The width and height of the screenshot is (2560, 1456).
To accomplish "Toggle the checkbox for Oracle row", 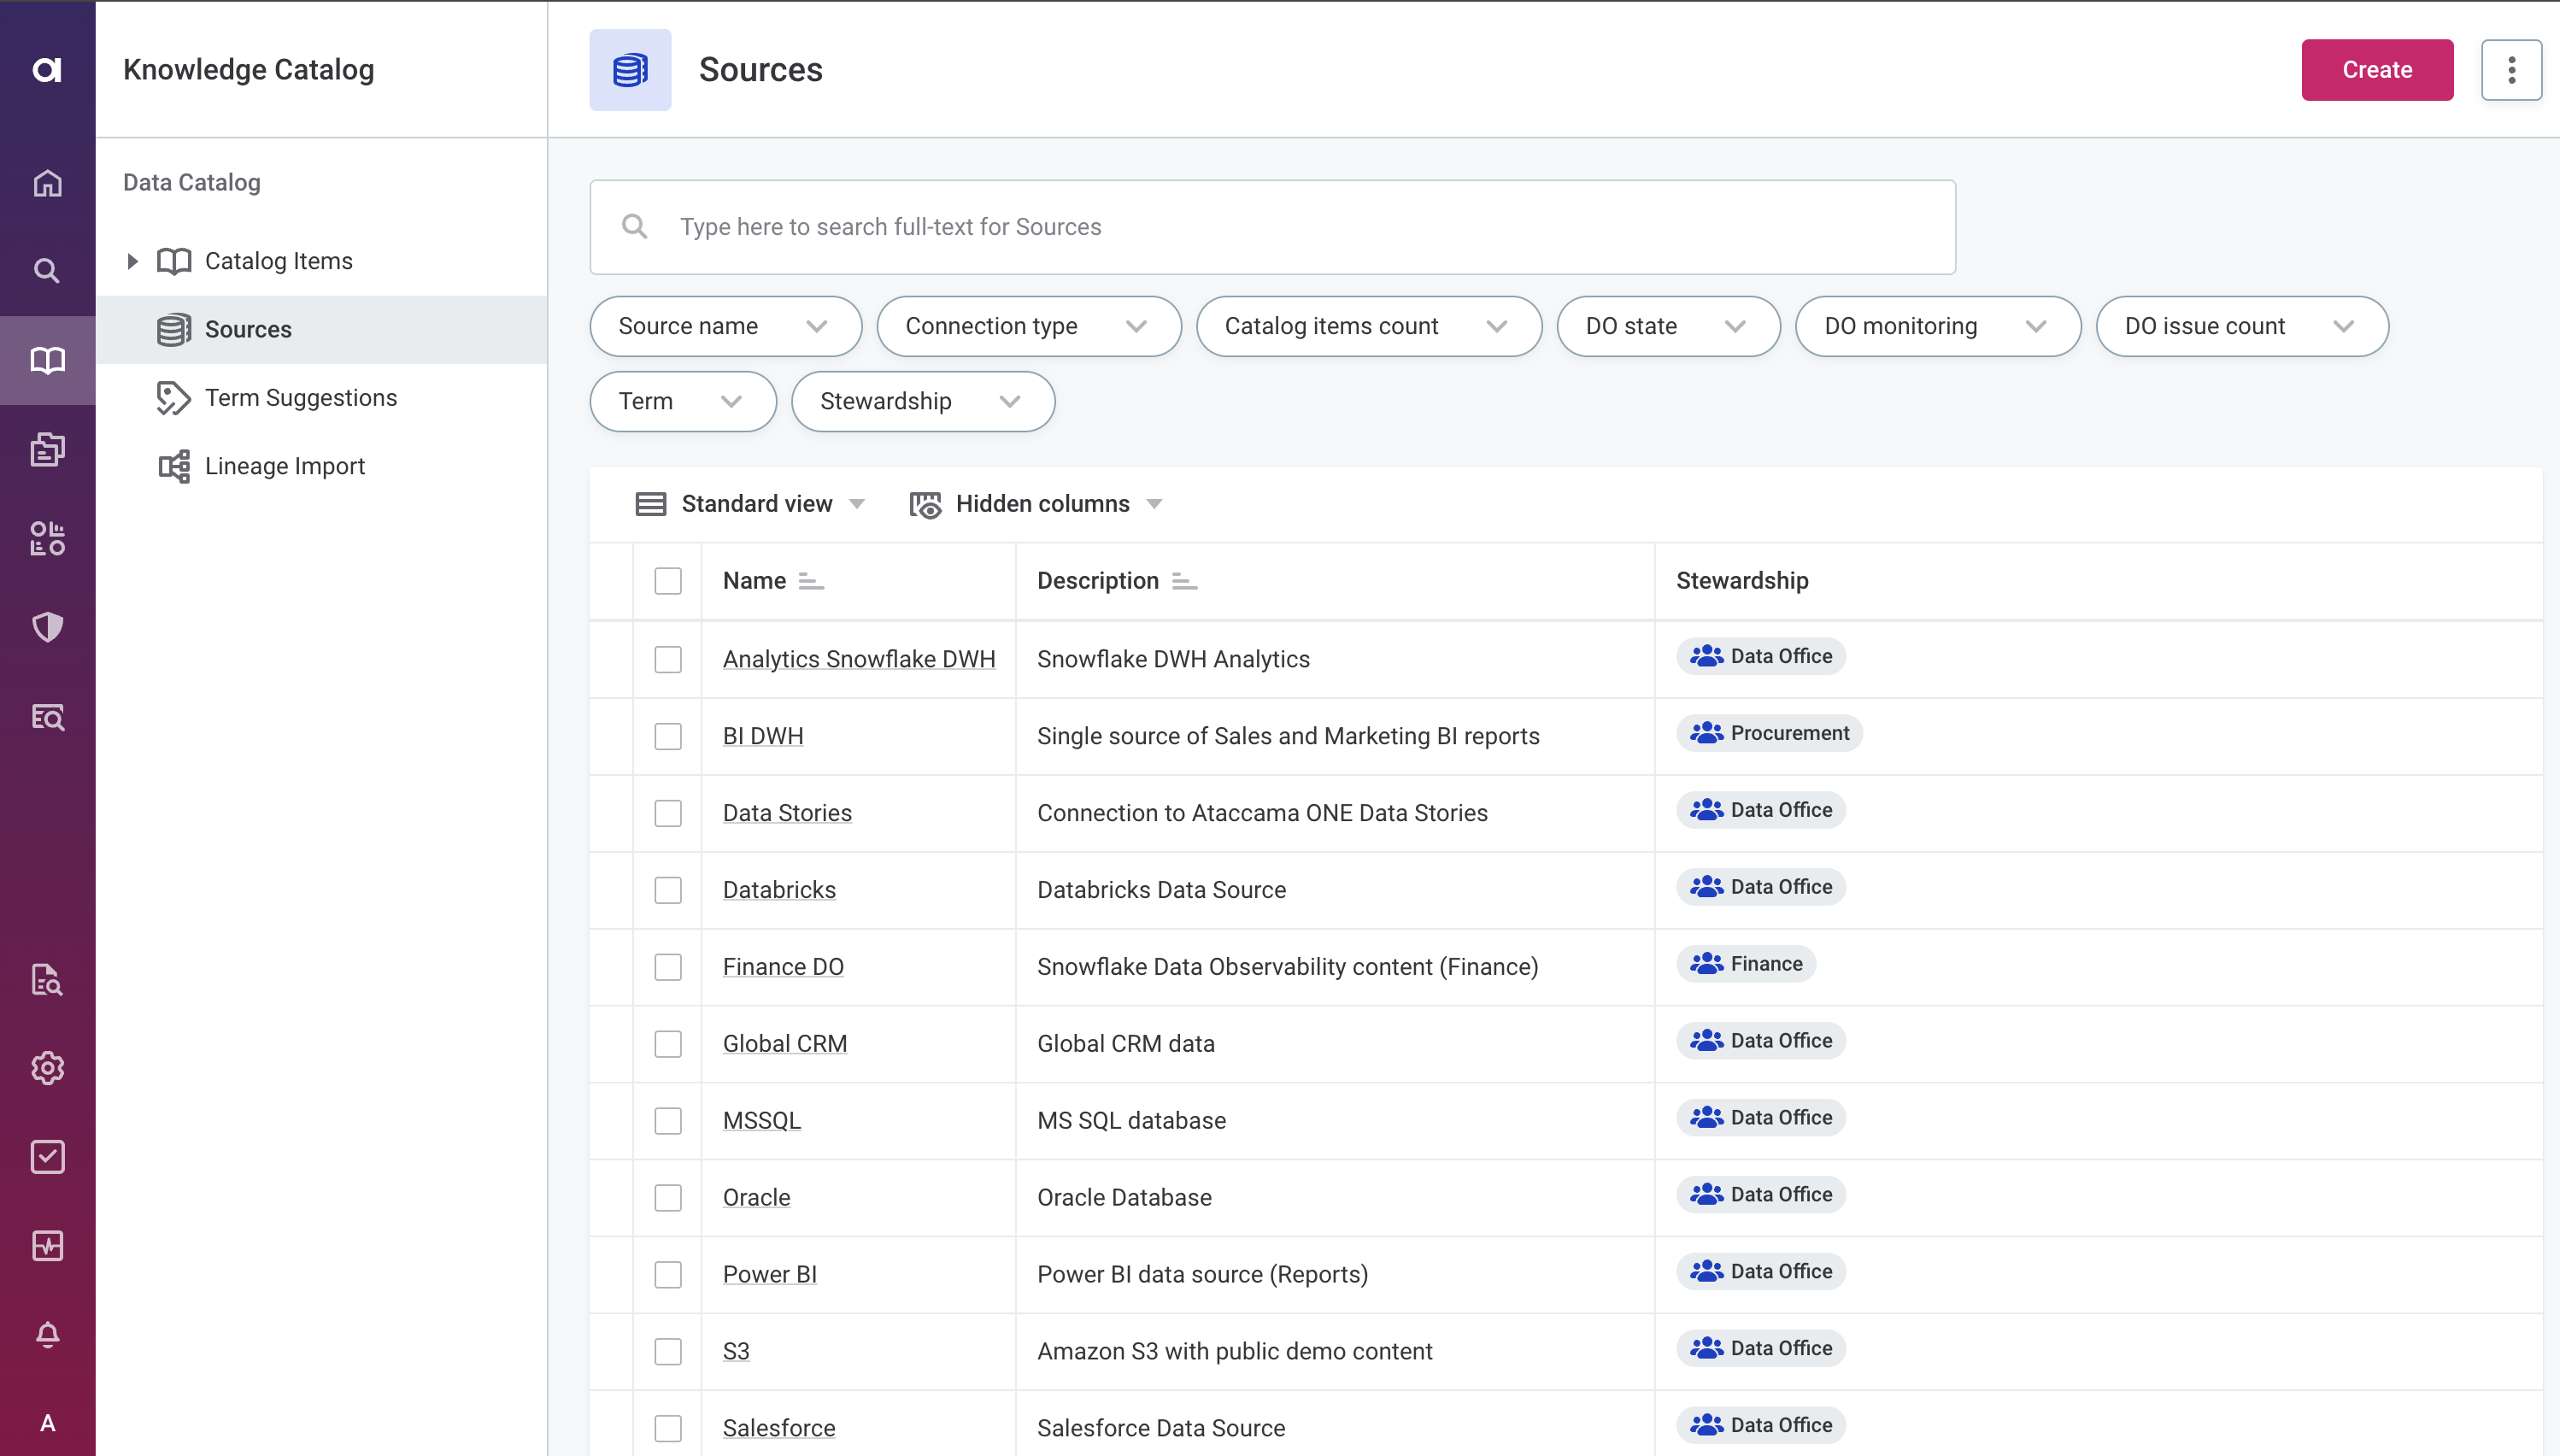I will pyautogui.click(x=666, y=1197).
